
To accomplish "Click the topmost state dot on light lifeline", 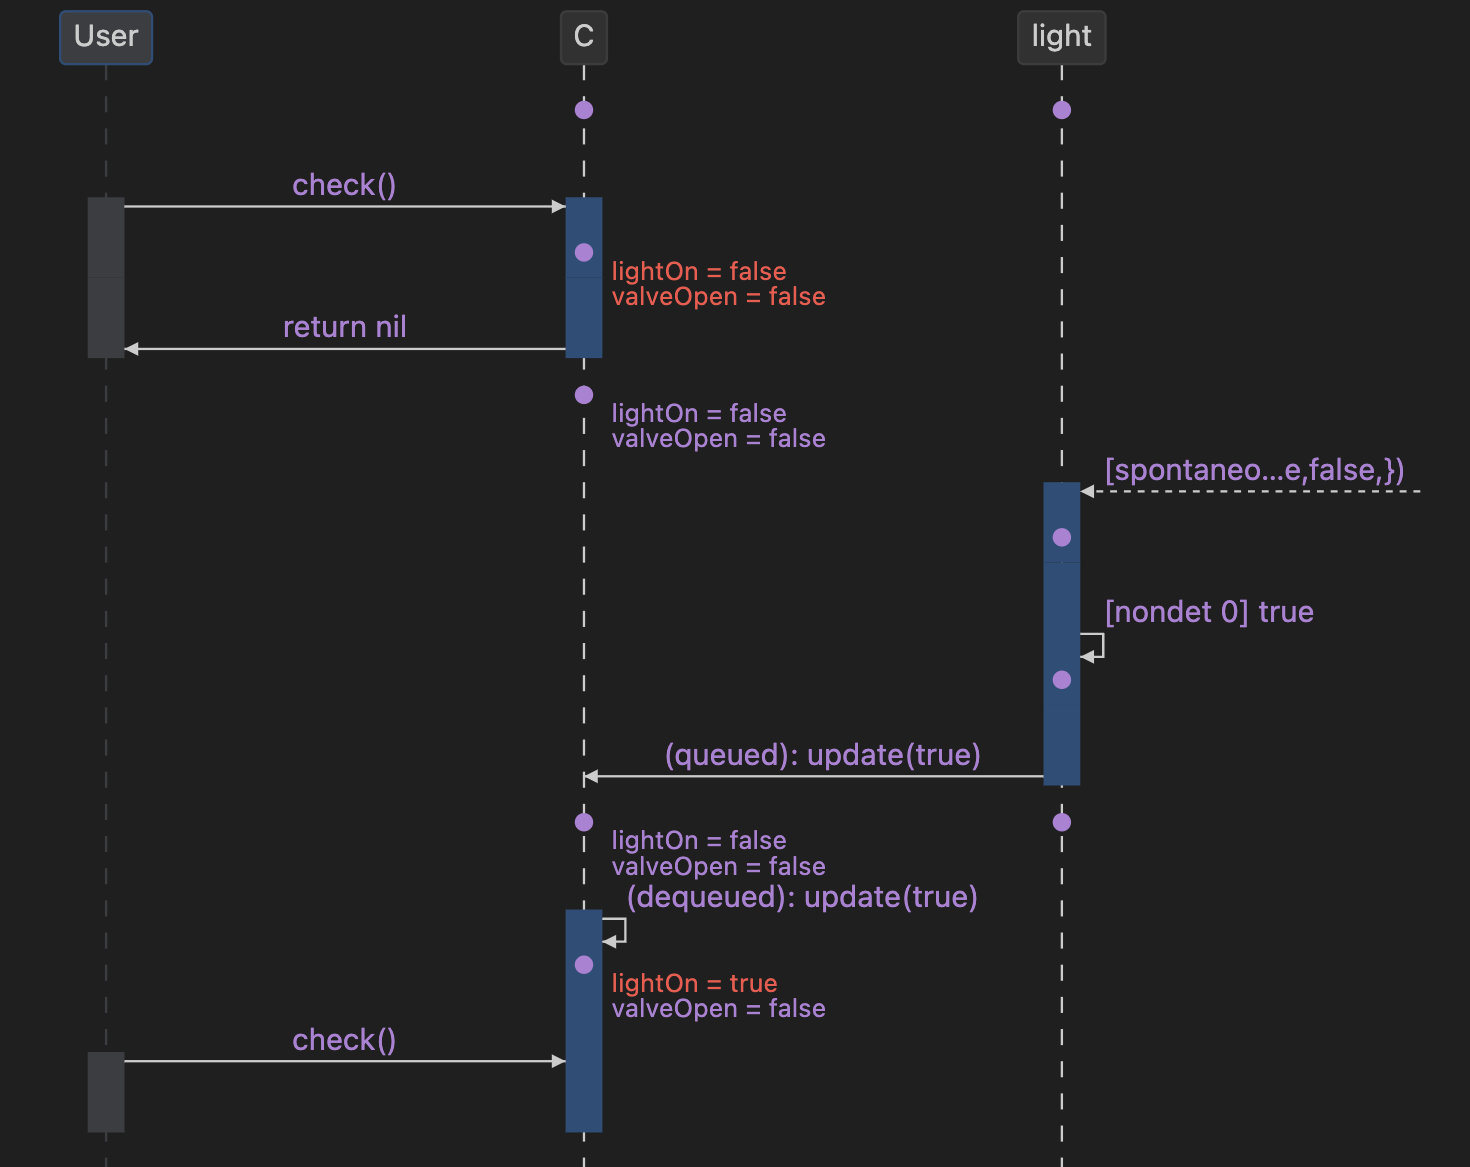I will click(x=1062, y=110).
